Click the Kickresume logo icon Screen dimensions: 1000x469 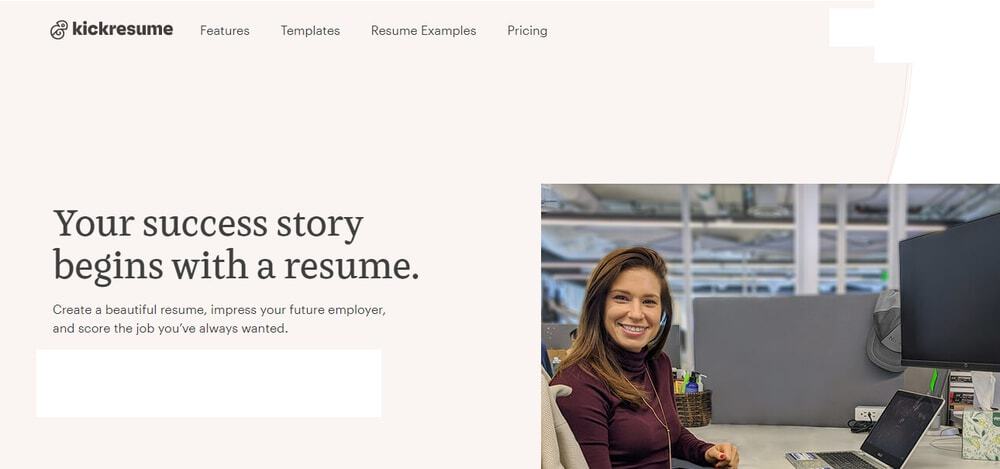click(59, 30)
